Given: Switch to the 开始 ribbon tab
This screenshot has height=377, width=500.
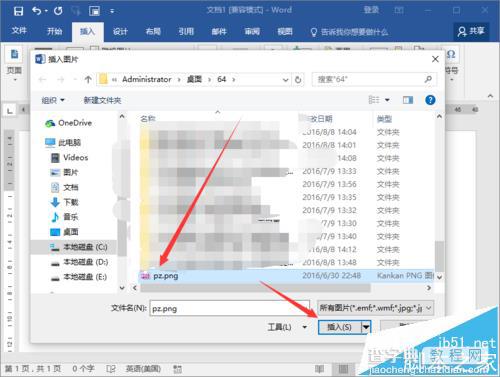Looking at the screenshot, I should [x=54, y=32].
